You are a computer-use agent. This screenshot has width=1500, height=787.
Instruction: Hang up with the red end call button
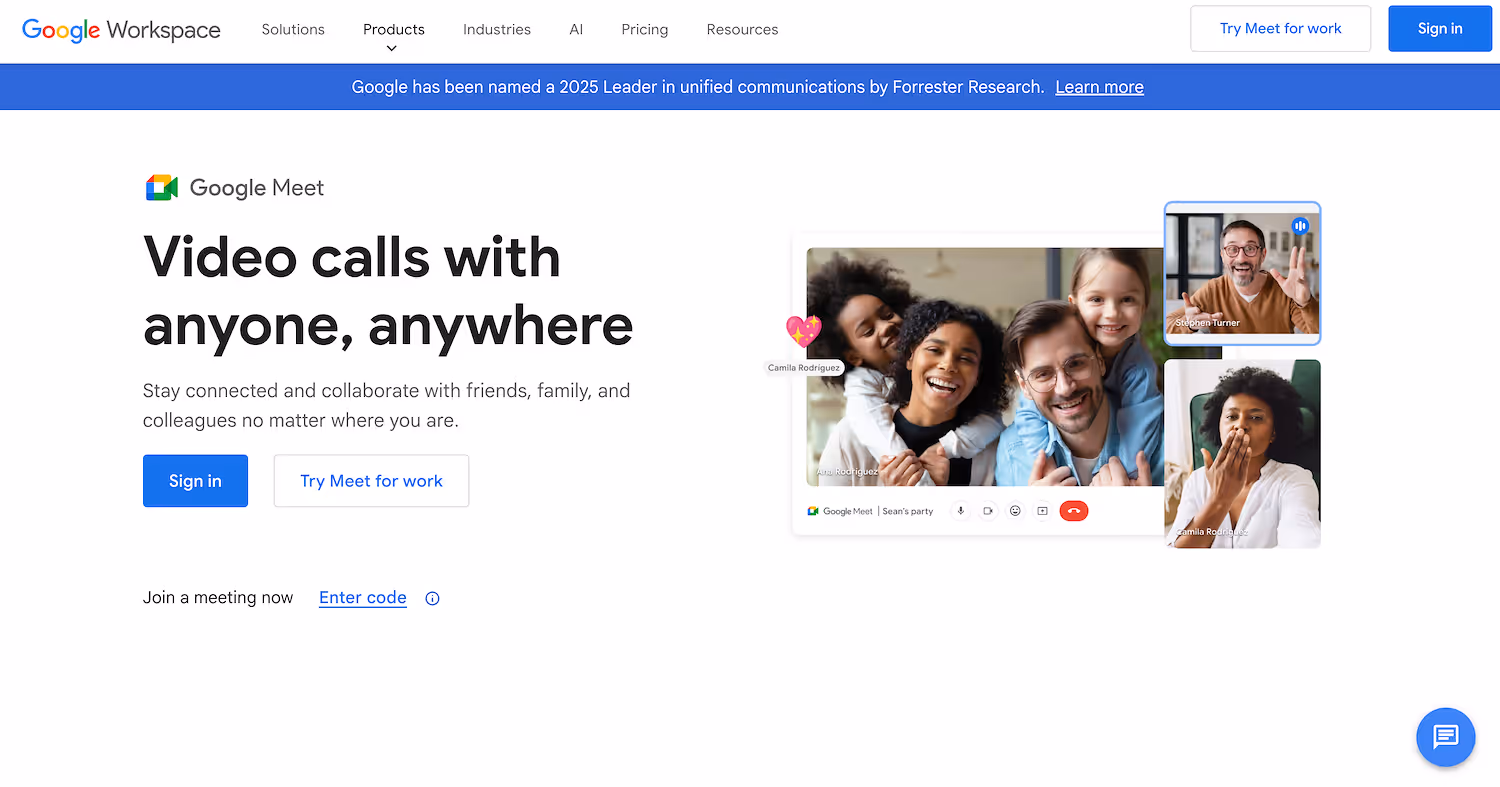[1073, 510]
